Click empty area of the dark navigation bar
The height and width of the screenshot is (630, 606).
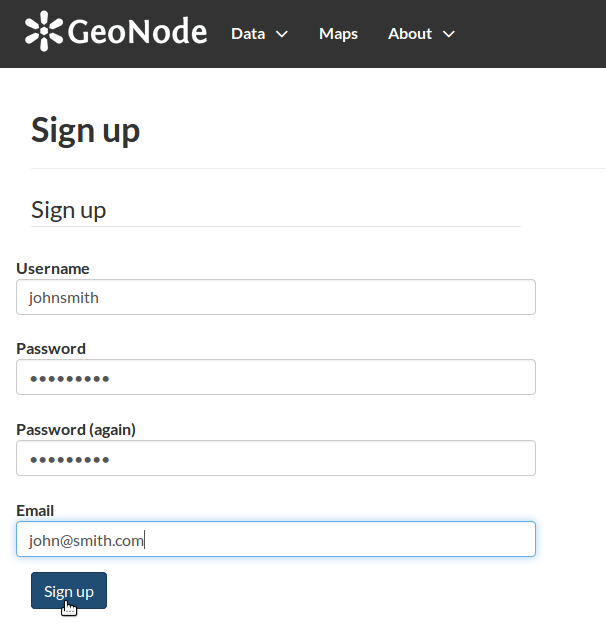pos(530,34)
